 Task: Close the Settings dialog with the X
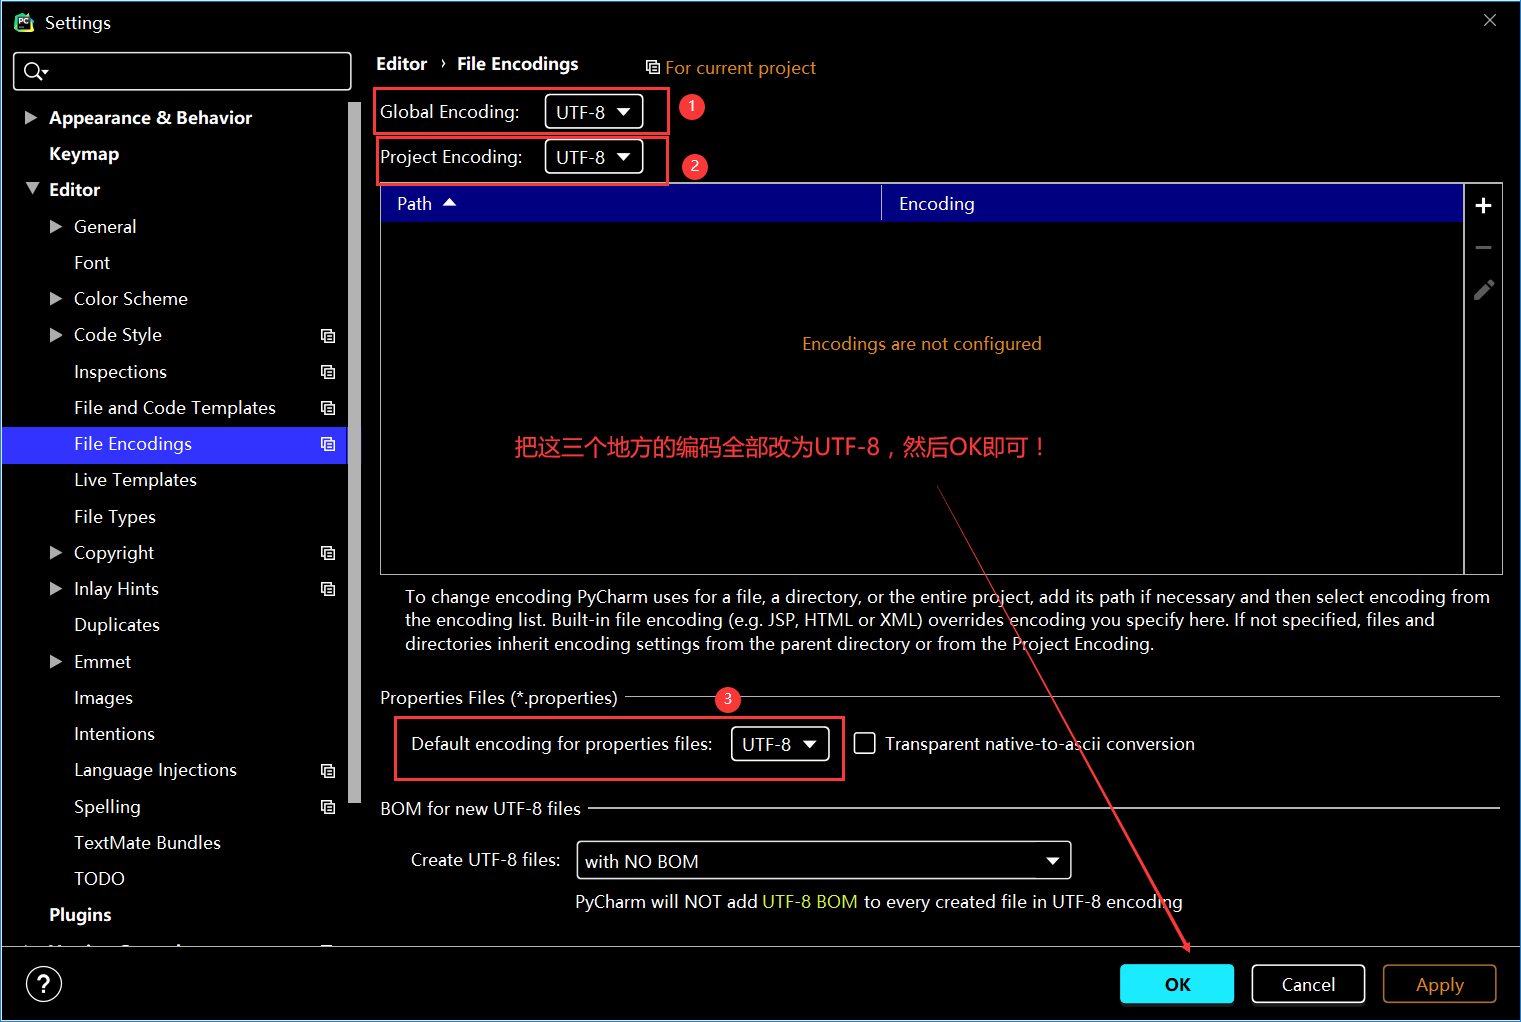point(1489,20)
